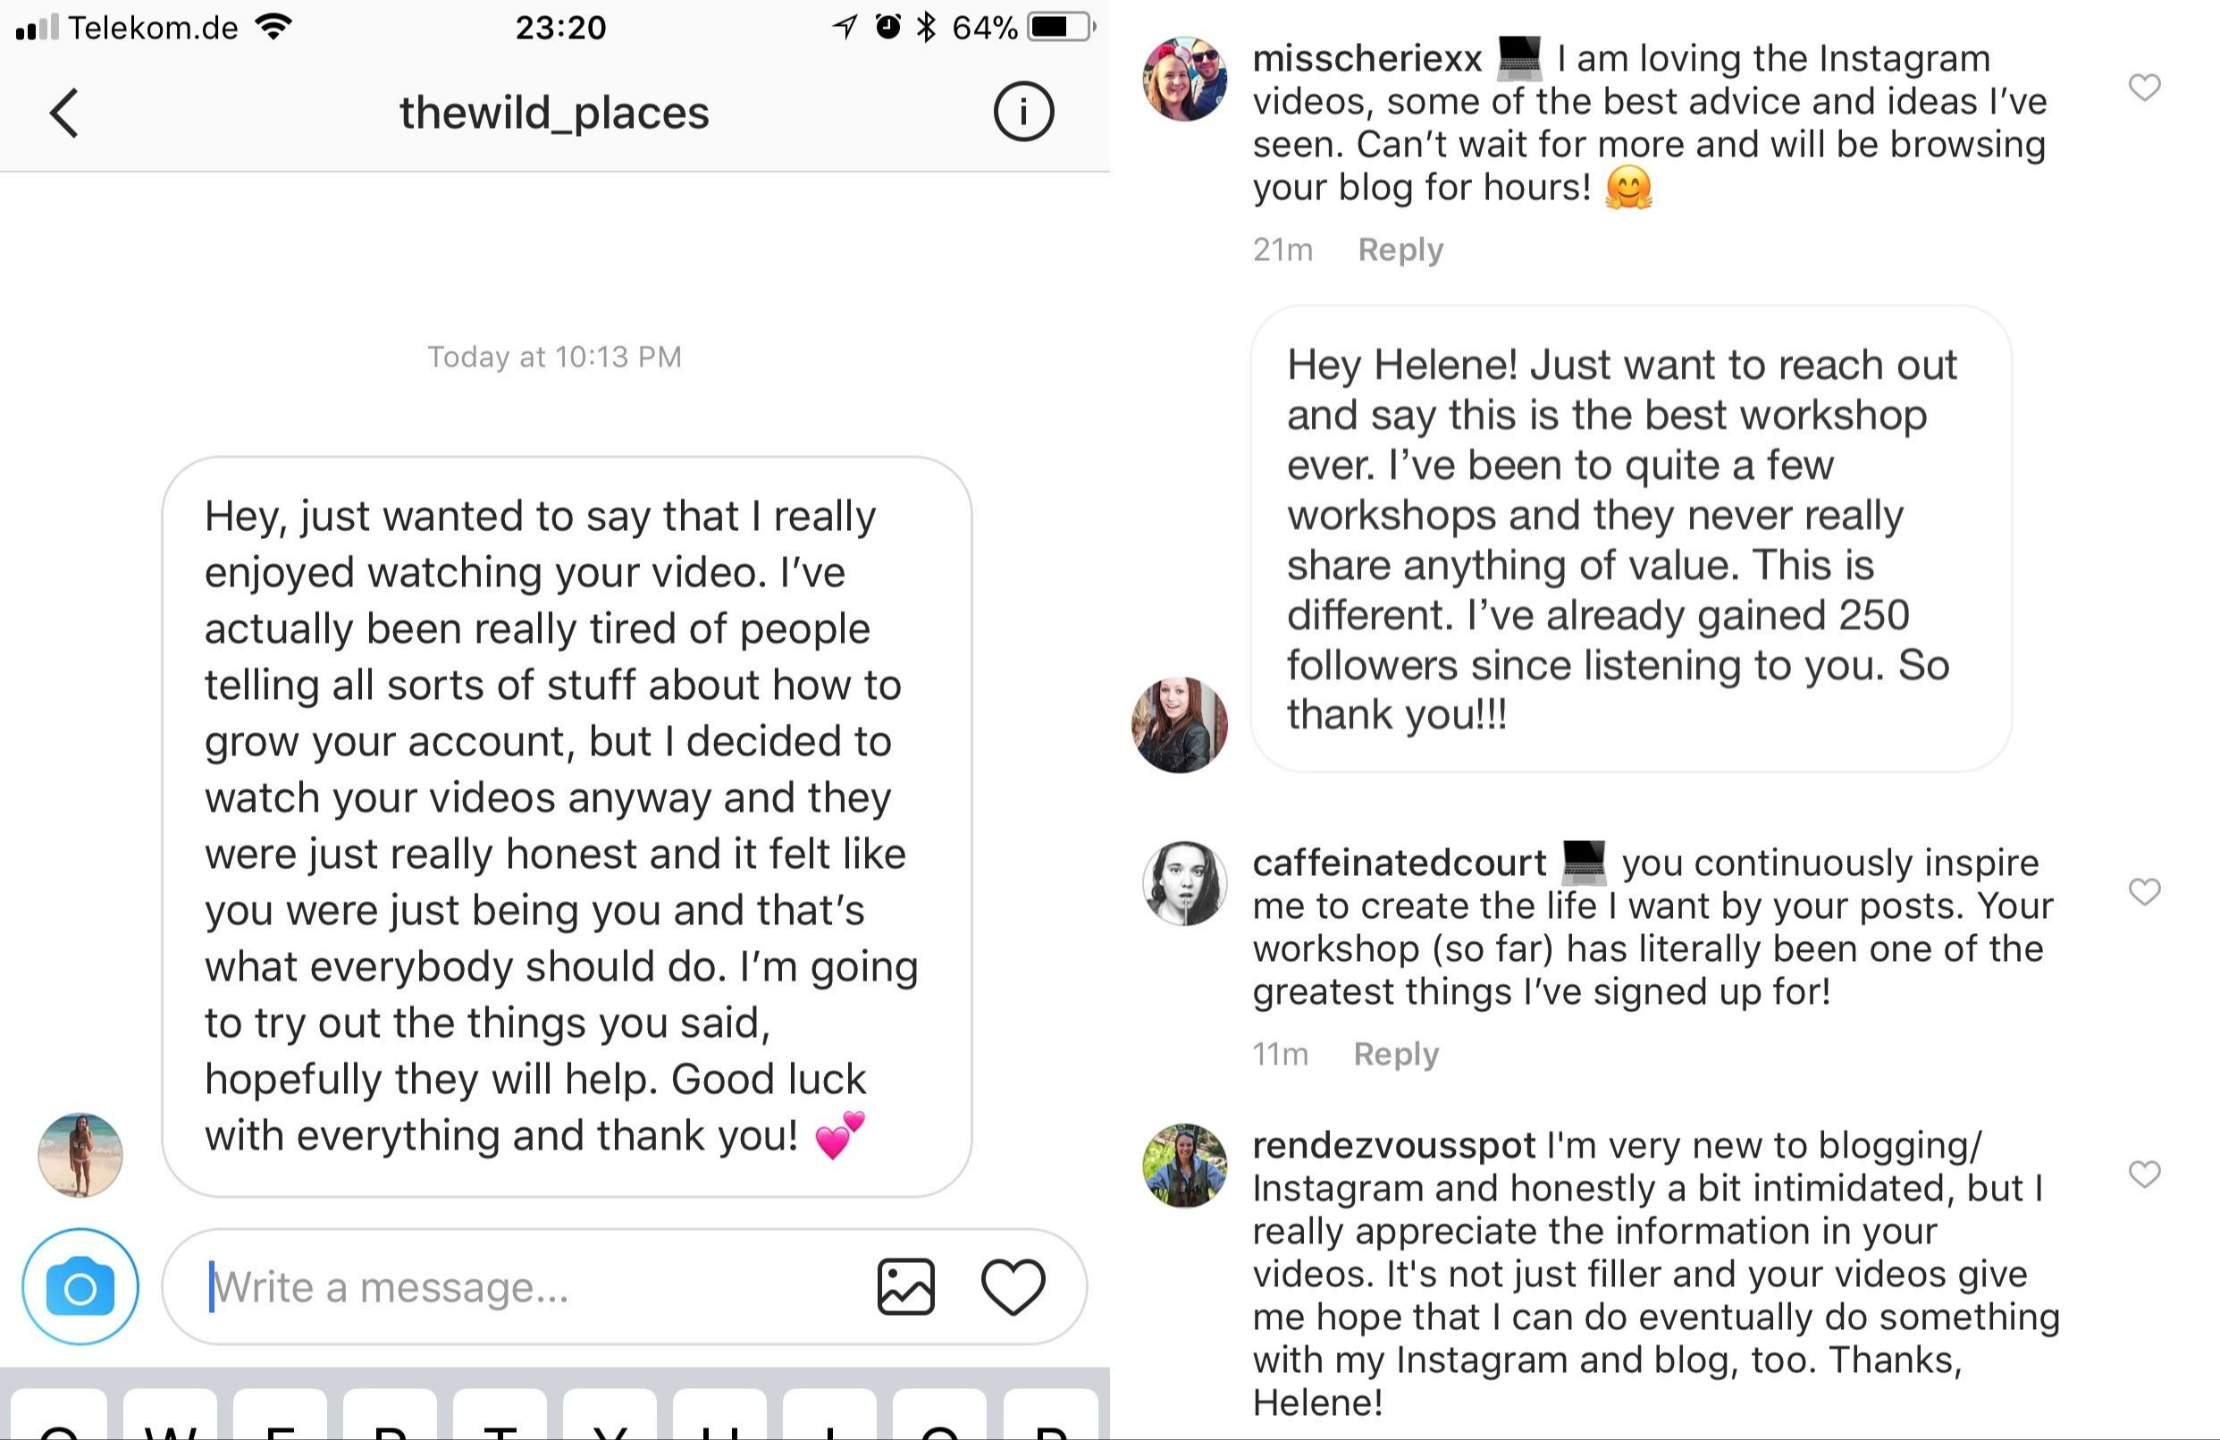Image resolution: width=2220 pixels, height=1440 pixels.
Task: Send a heart from the message bar
Action: 1013,1286
